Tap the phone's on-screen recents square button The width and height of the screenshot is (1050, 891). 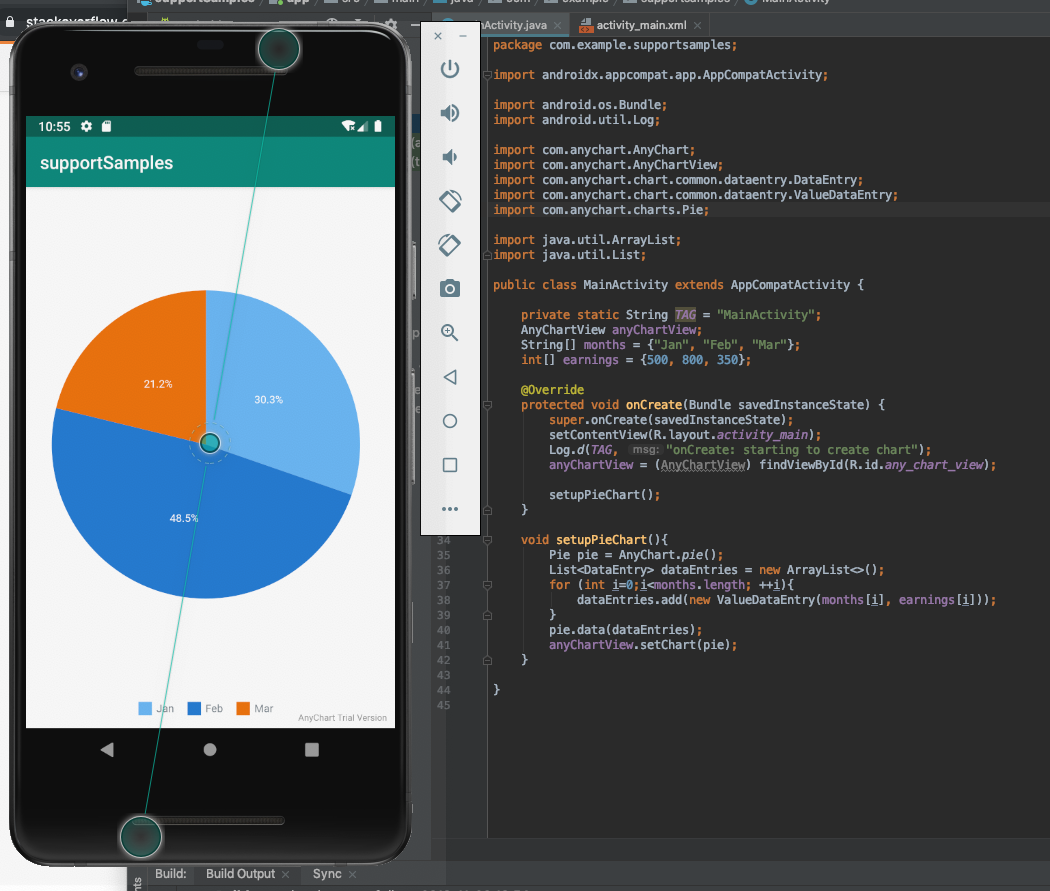[312, 750]
